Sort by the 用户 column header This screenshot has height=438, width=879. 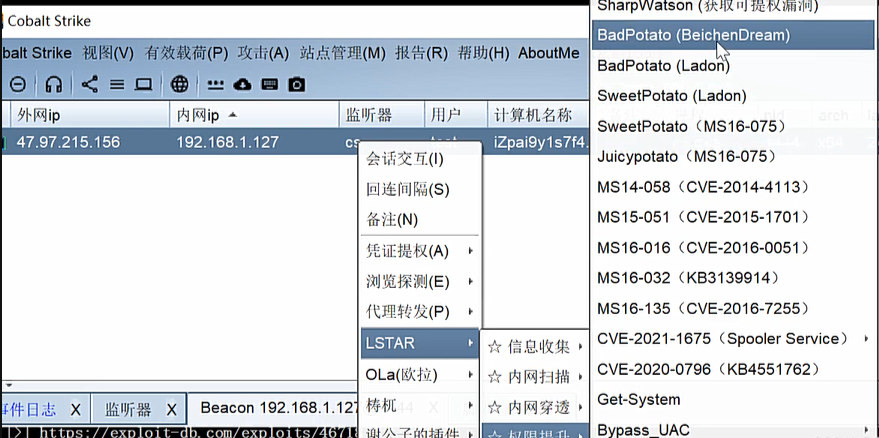(x=456, y=115)
